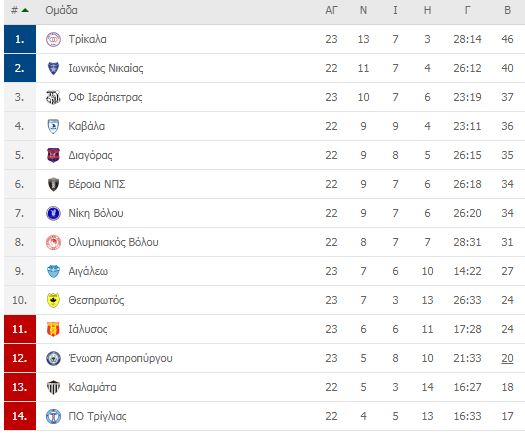
Task: Click the Καβάλα team crest icon
Action: [x=53, y=126]
